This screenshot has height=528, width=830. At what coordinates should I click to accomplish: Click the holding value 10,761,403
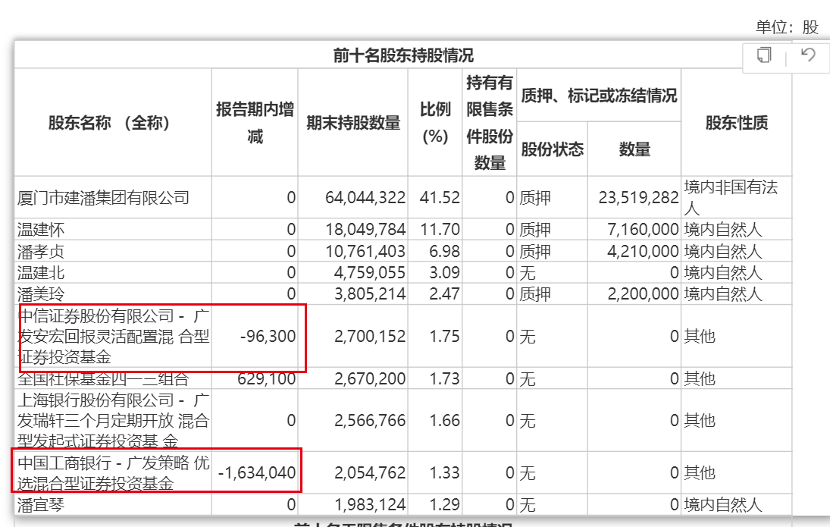365,252
